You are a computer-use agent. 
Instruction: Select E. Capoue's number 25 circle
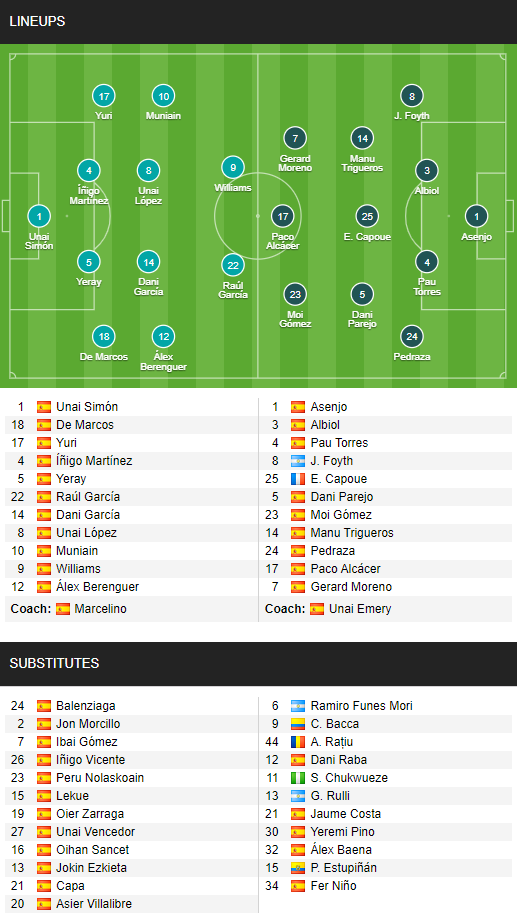point(367,216)
